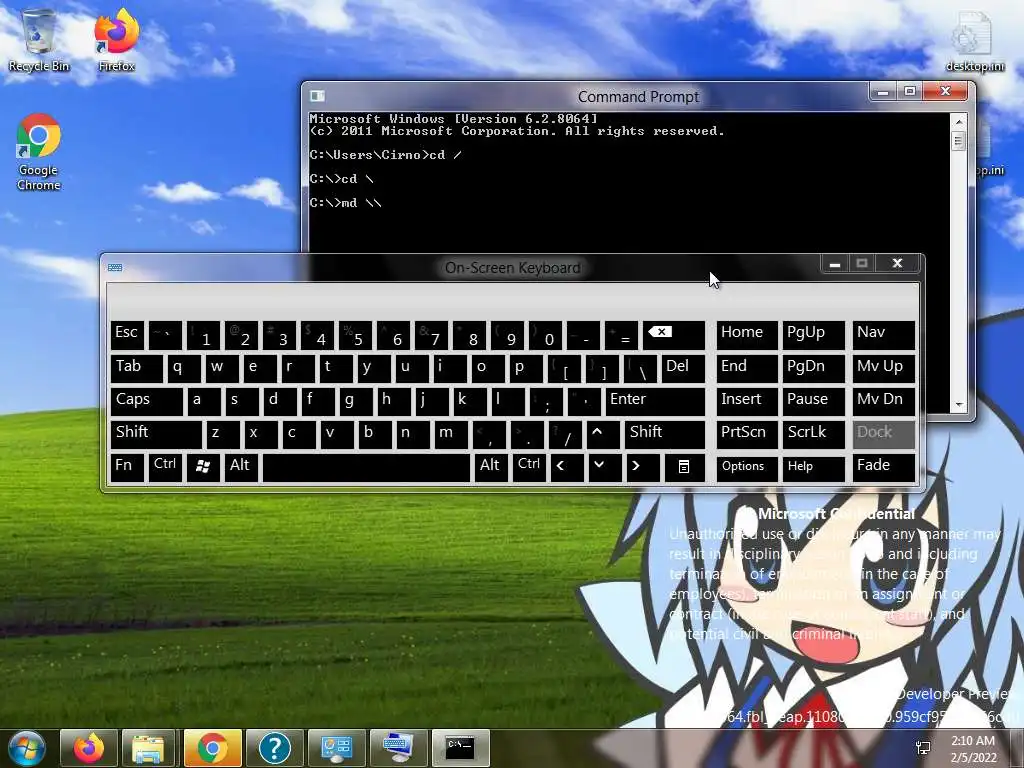Open the Recycle Bin desktop icon

39,40
